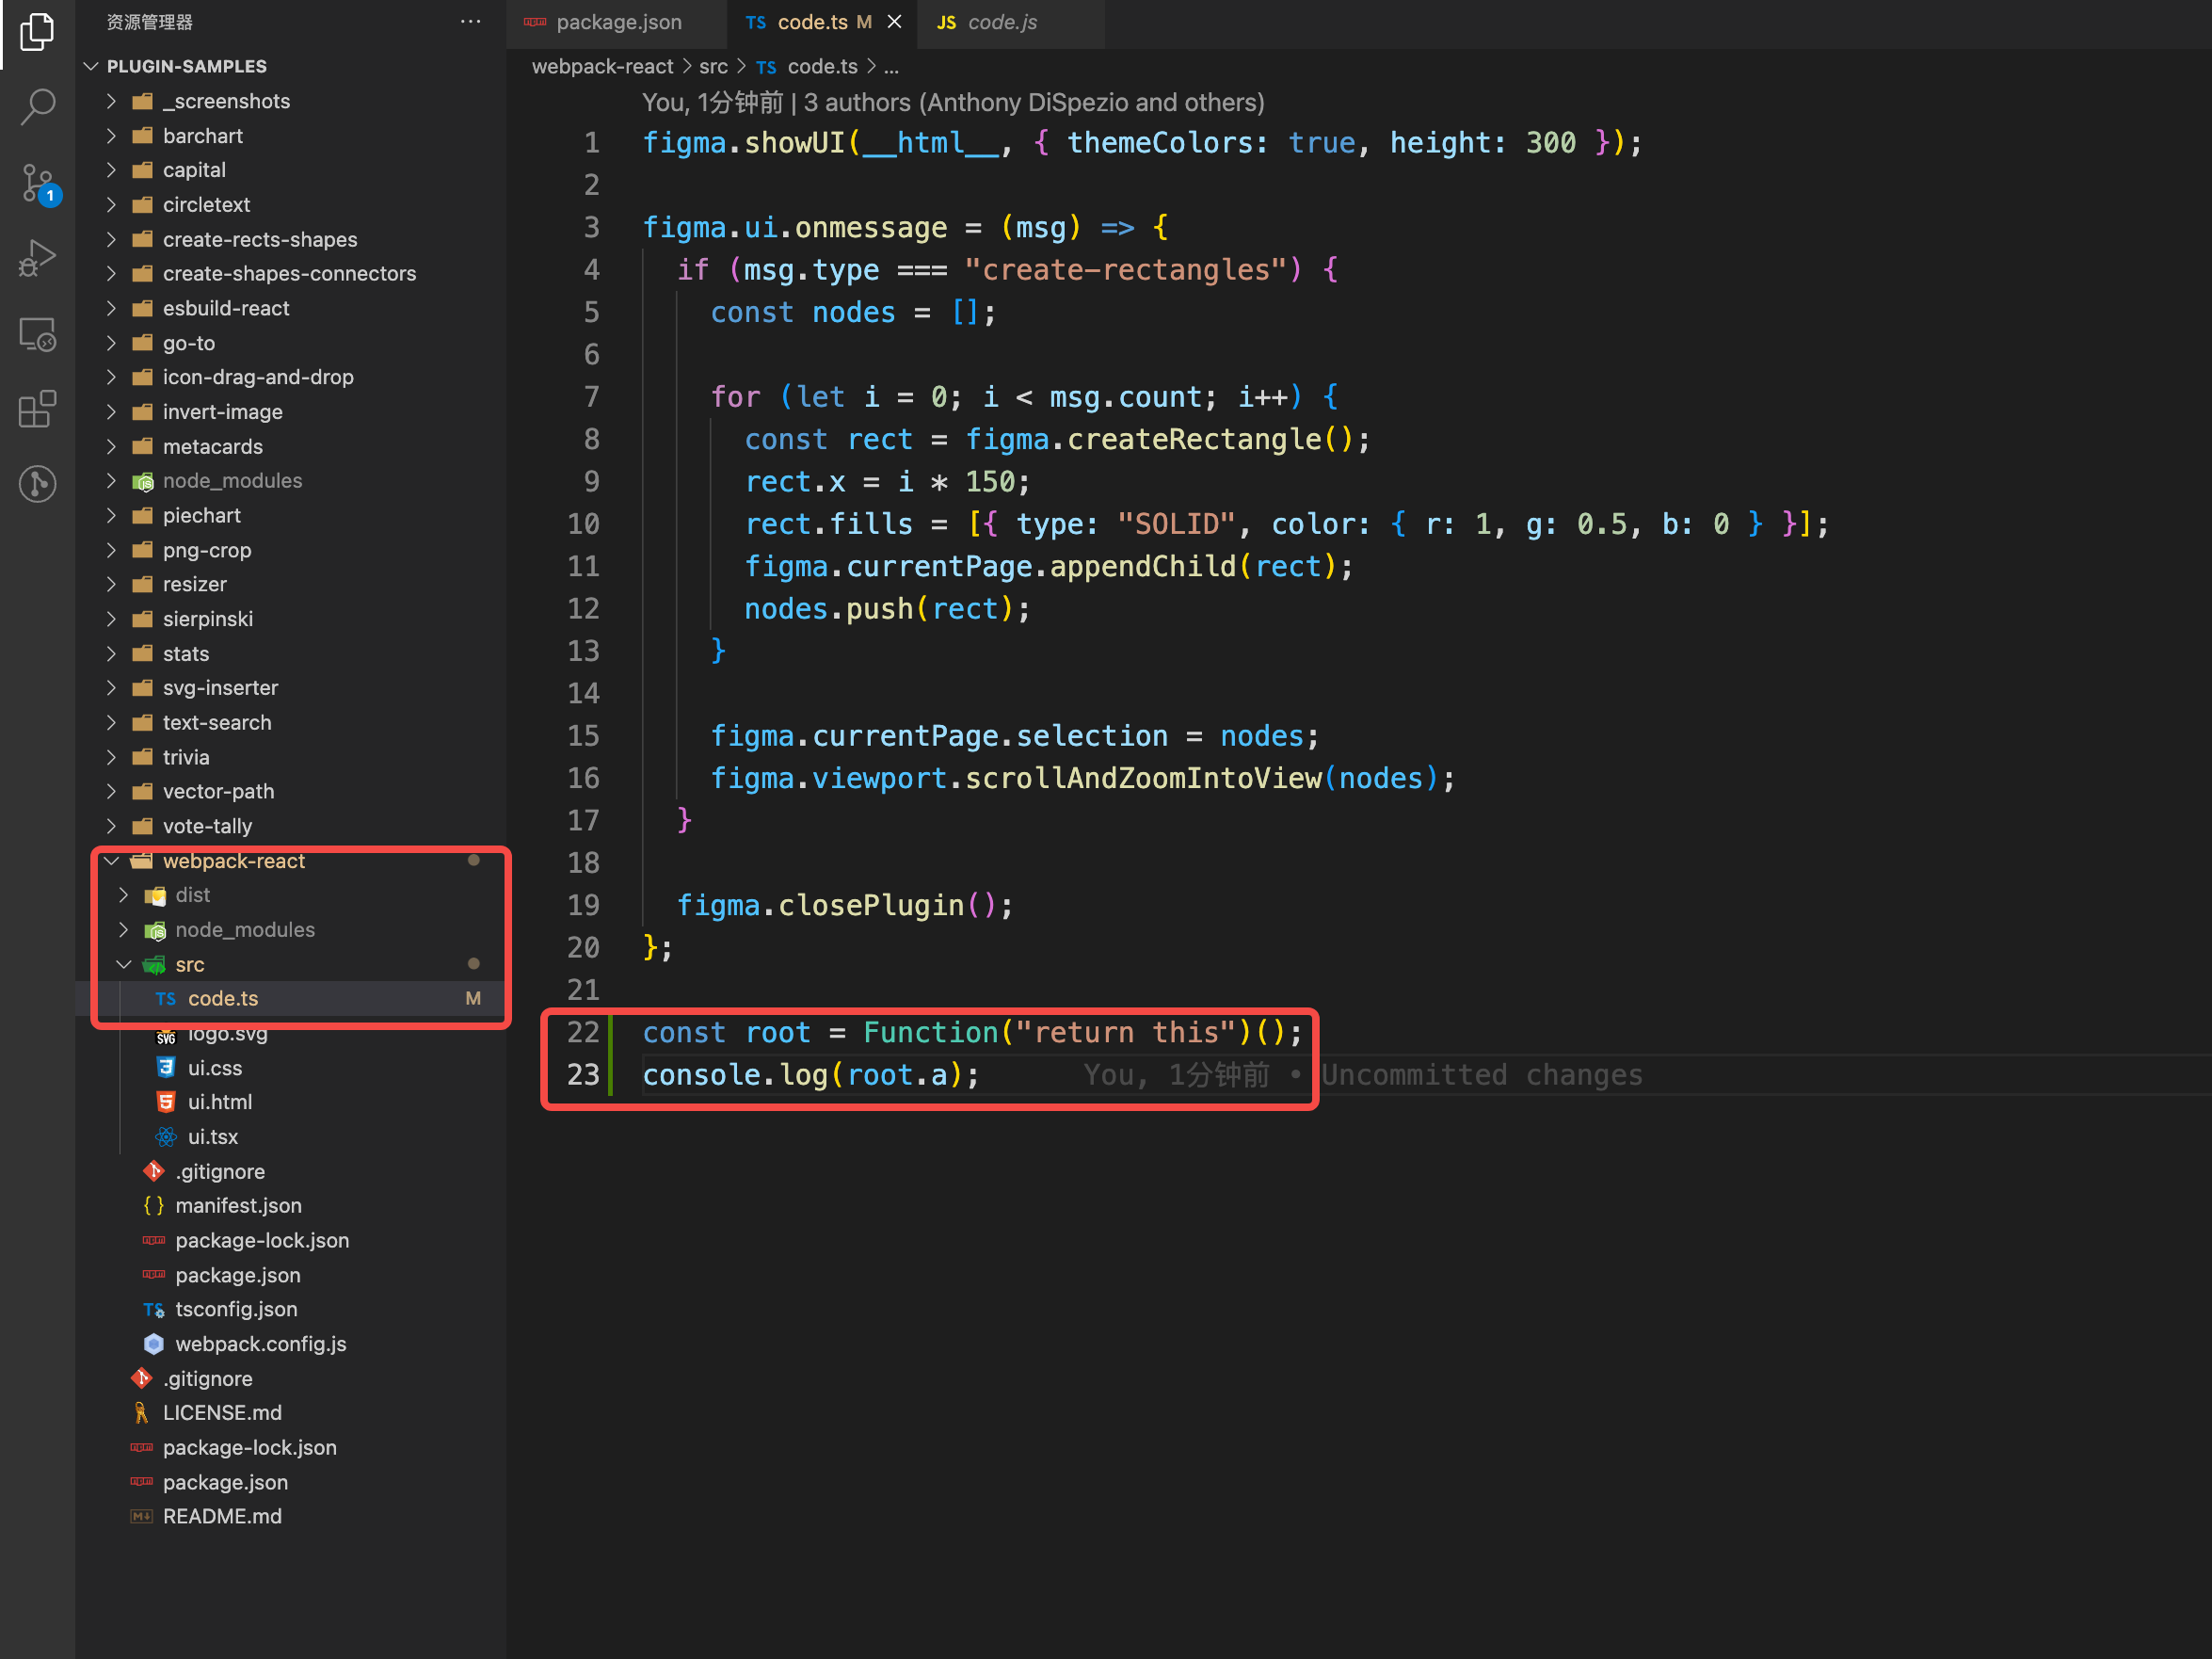
Task: Place cursor on figma.closePlugin() line
Action: tap(845, 906)
